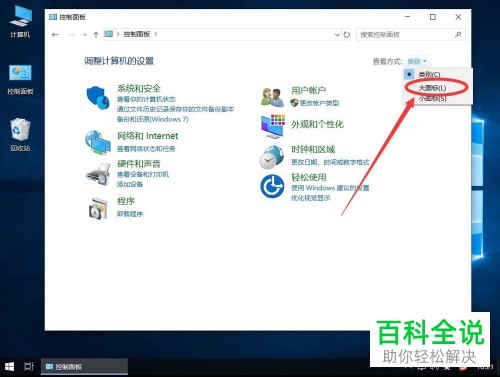Click the address bar control panel icon

(x=109, y=34)
